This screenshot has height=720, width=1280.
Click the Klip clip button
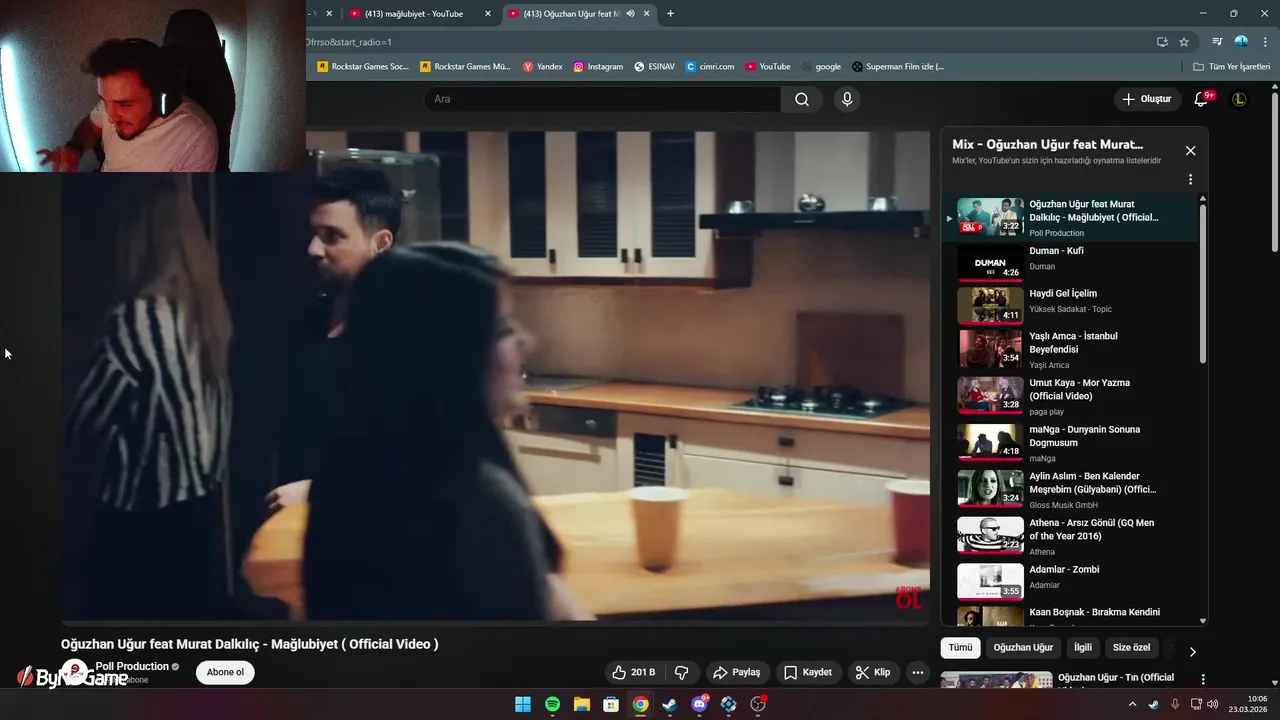873,672
